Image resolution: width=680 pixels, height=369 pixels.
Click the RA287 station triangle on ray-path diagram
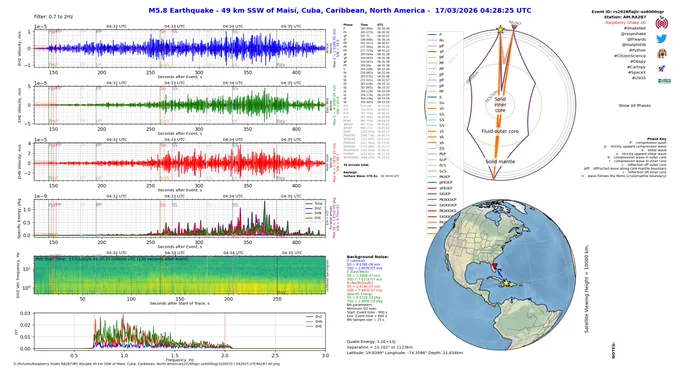click(514, 27)
